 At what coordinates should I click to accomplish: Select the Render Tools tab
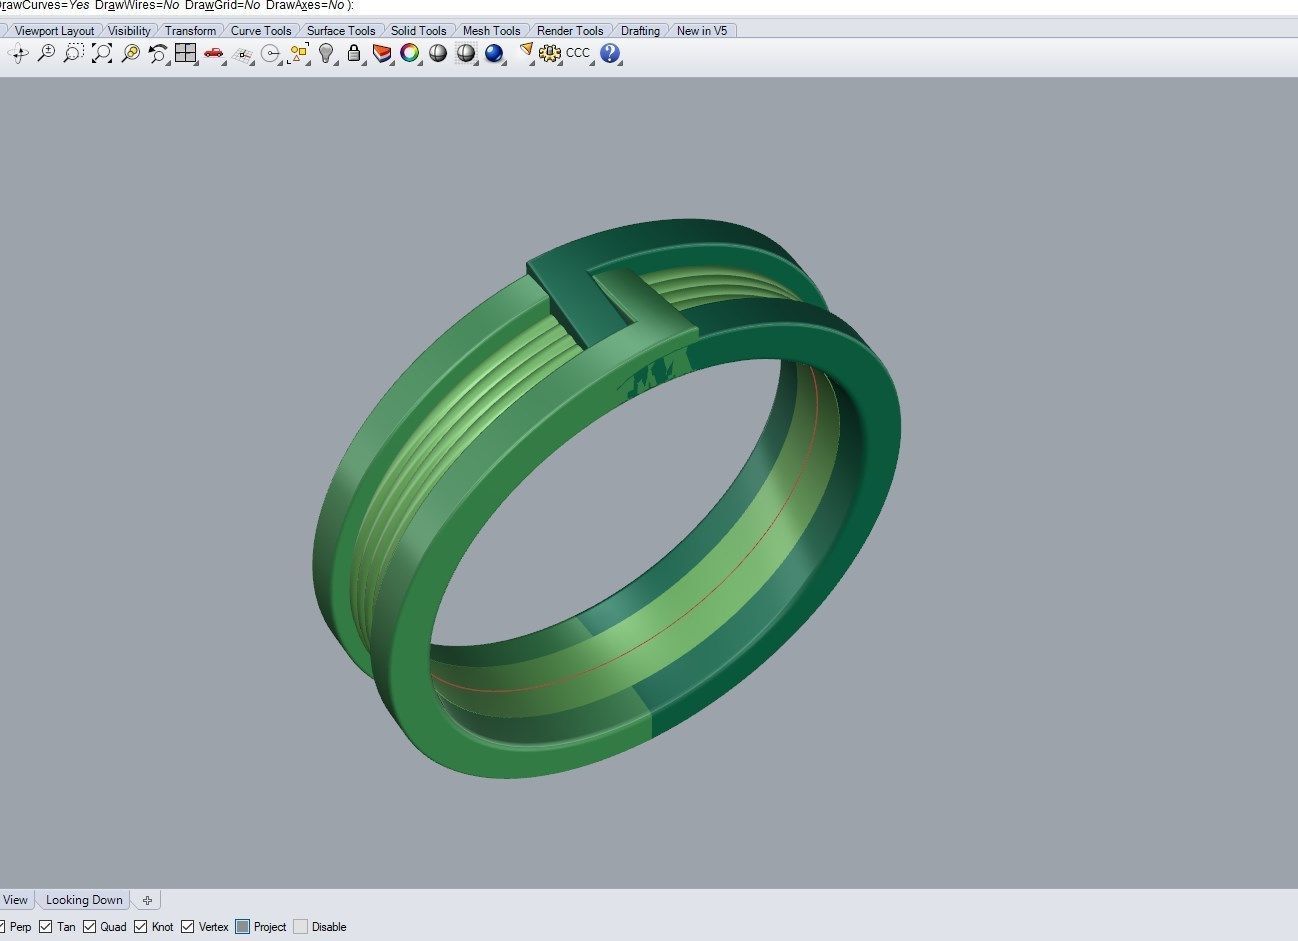[570, 31]
